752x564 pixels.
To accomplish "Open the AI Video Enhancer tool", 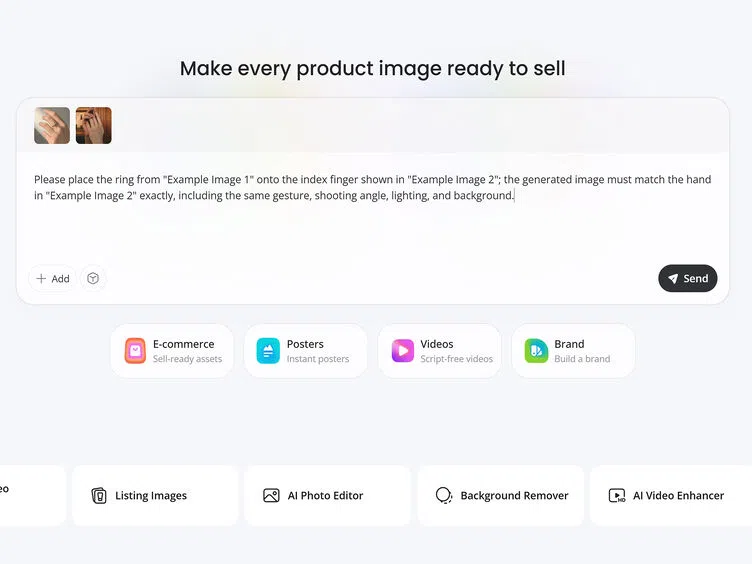I will click(671, 495).
